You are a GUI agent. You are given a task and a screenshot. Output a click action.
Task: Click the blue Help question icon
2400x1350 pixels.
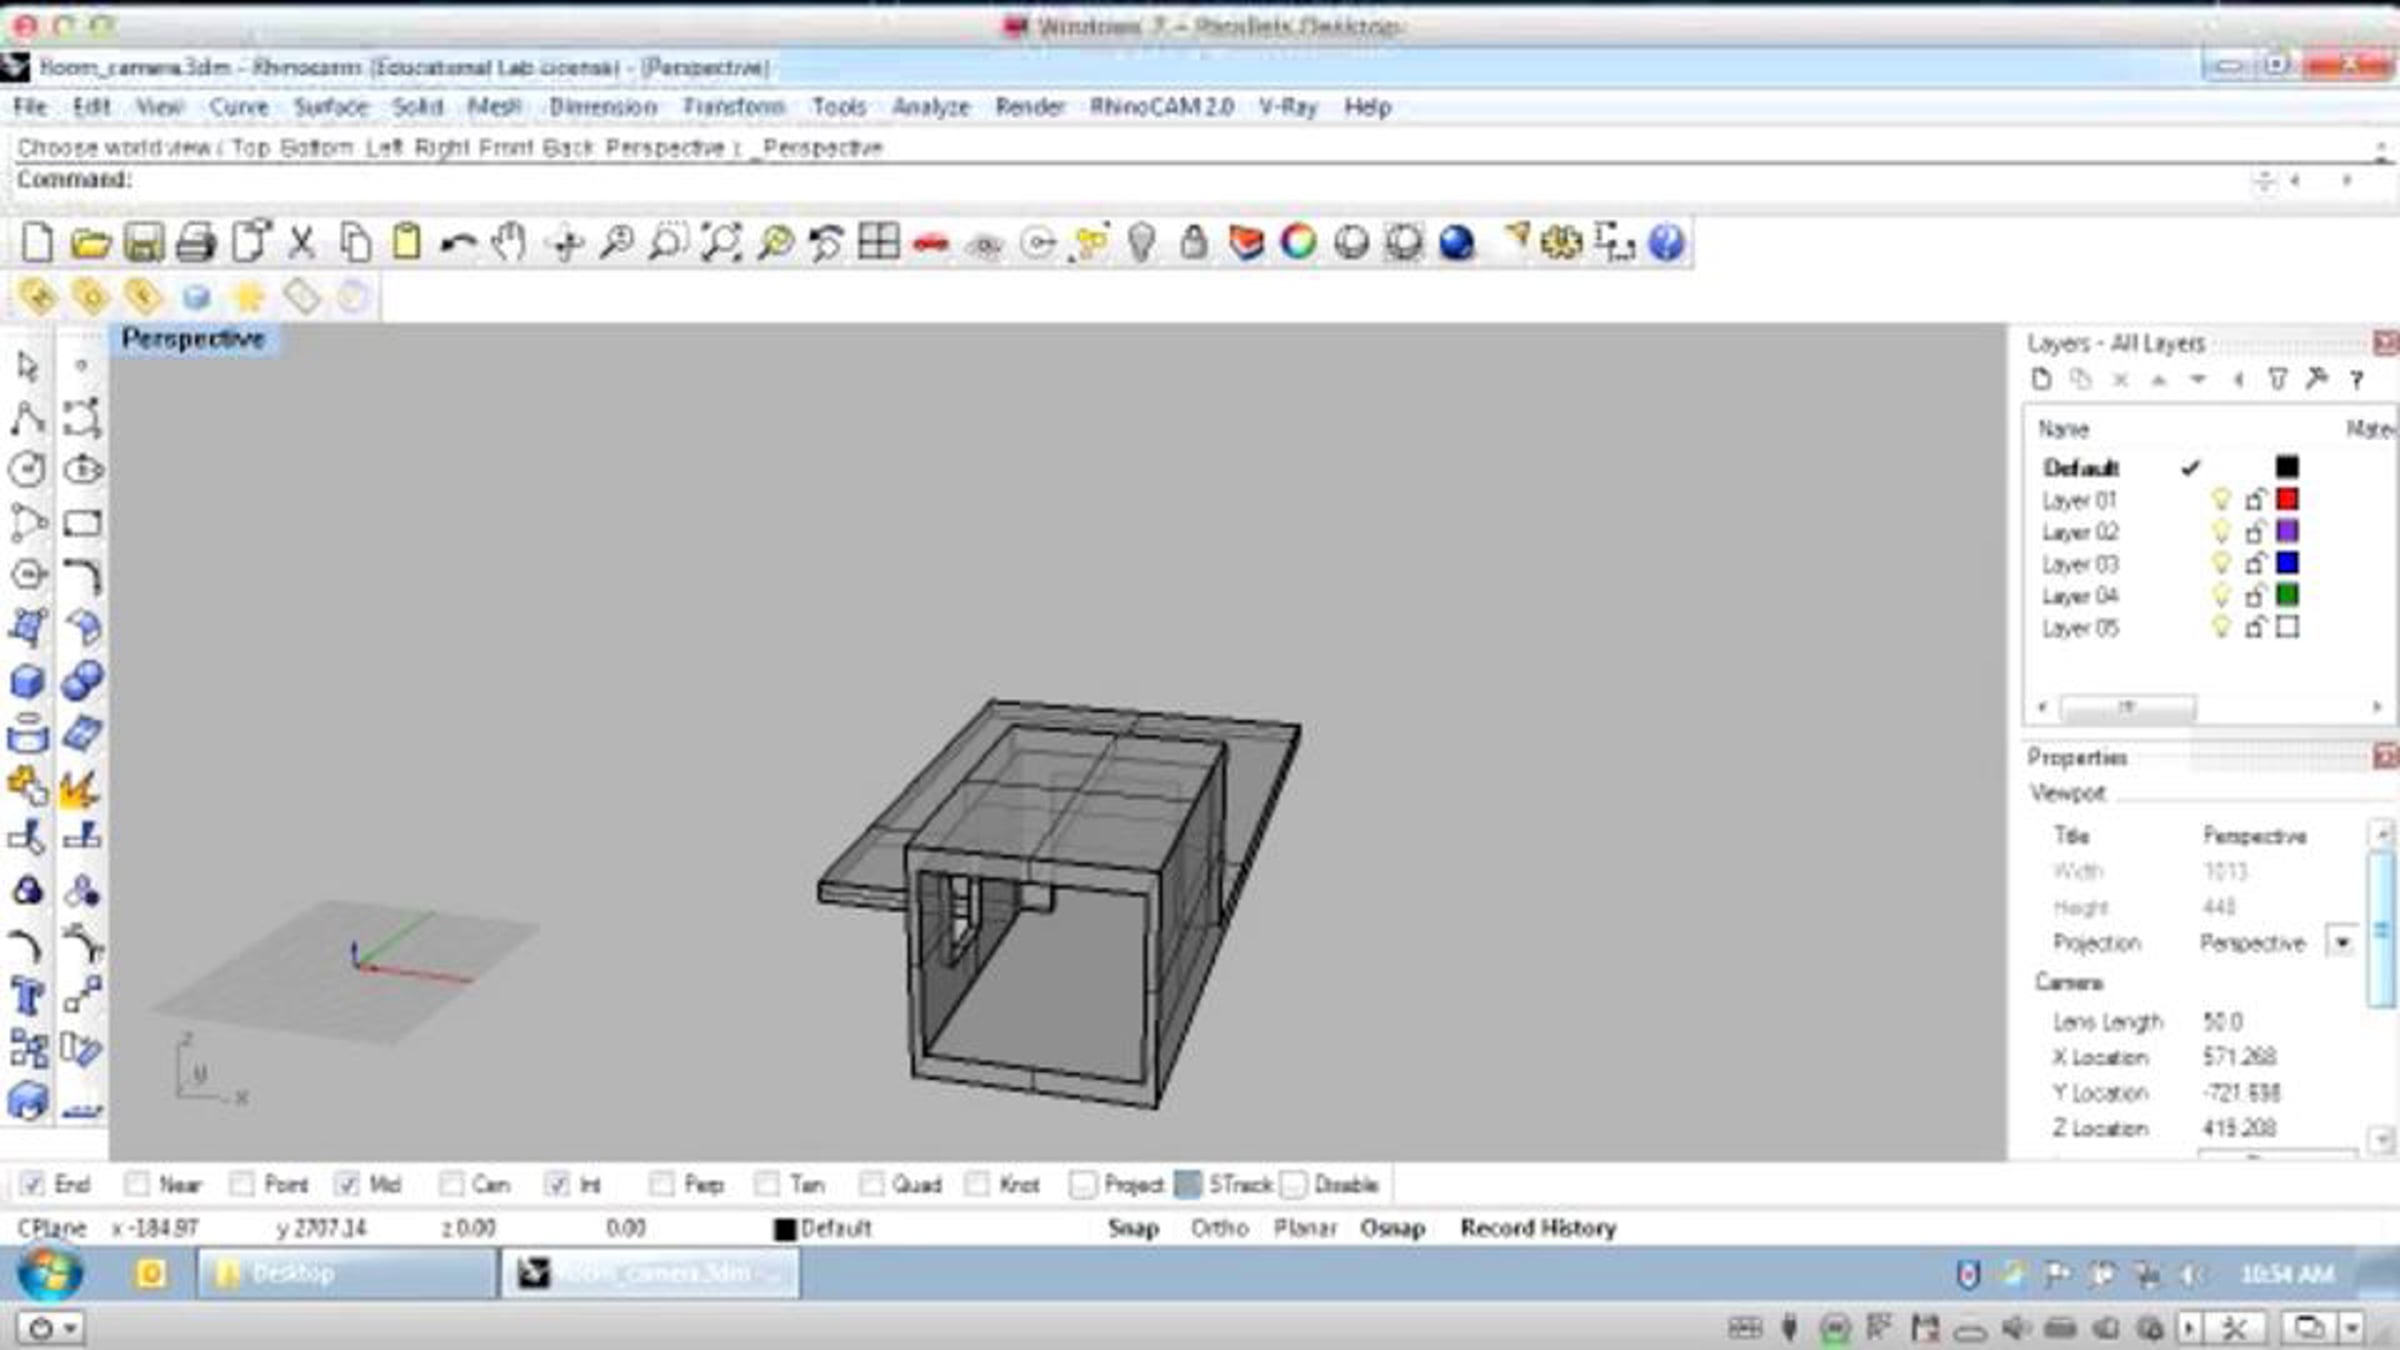(1666, 243)
